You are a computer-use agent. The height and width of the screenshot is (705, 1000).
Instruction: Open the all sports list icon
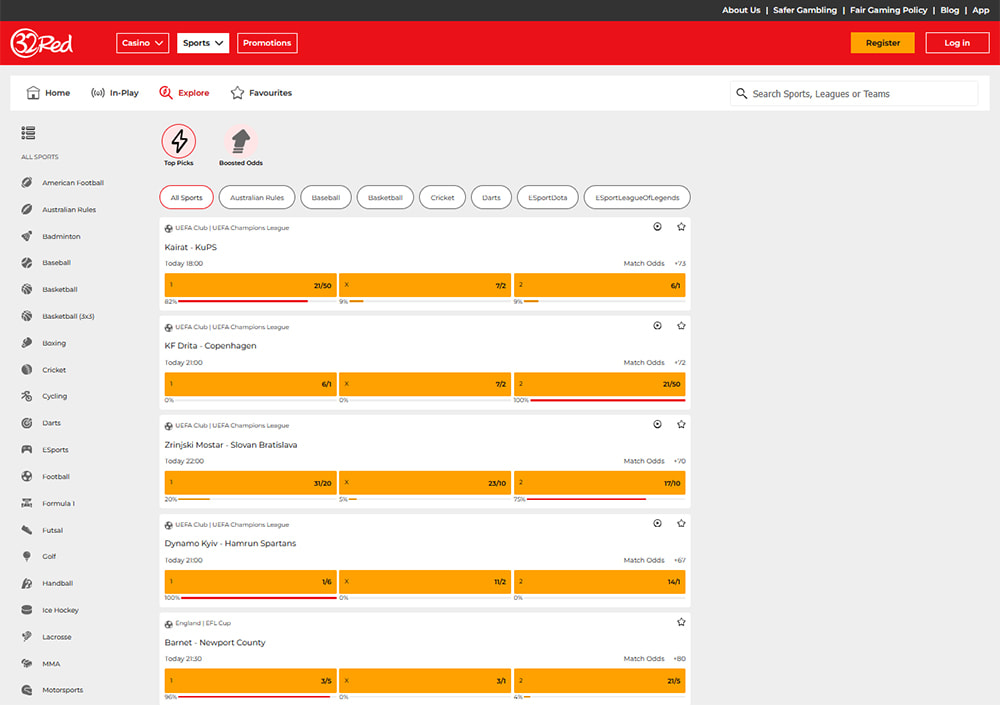tap(28, 133)
